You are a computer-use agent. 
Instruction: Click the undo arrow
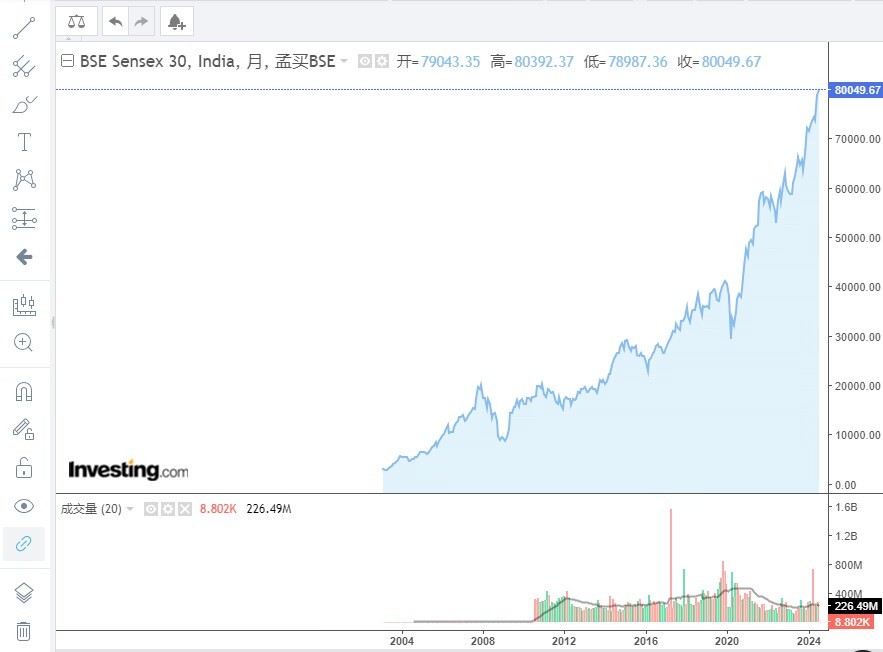115,22
